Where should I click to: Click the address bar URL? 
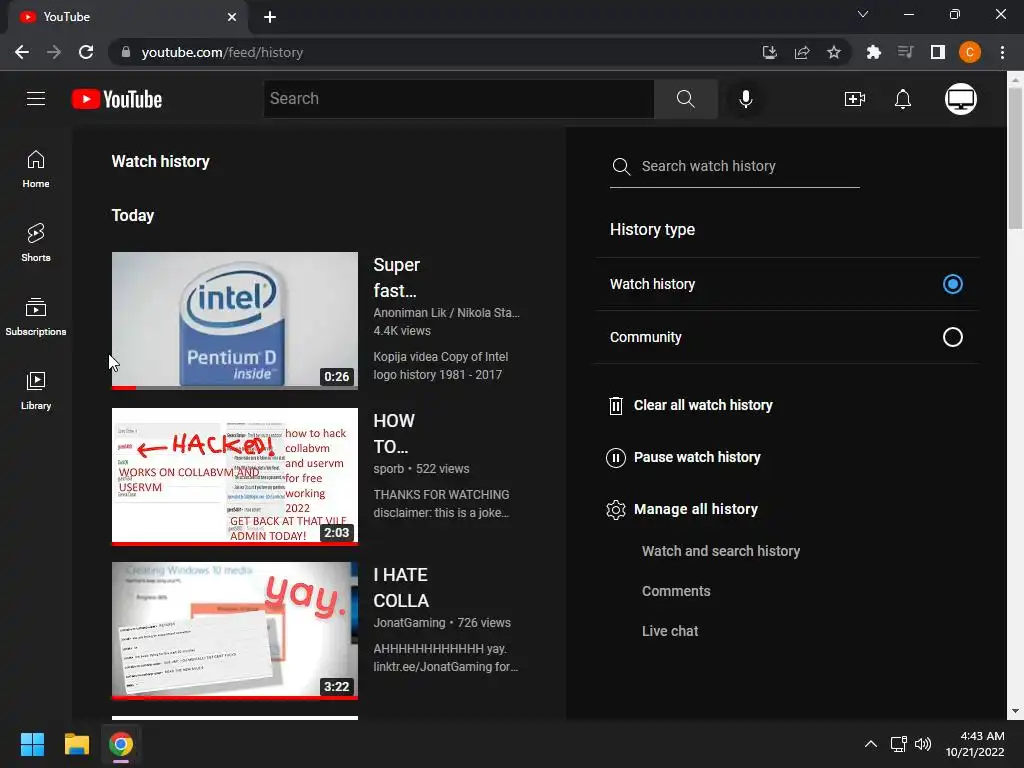pos(222,52)
